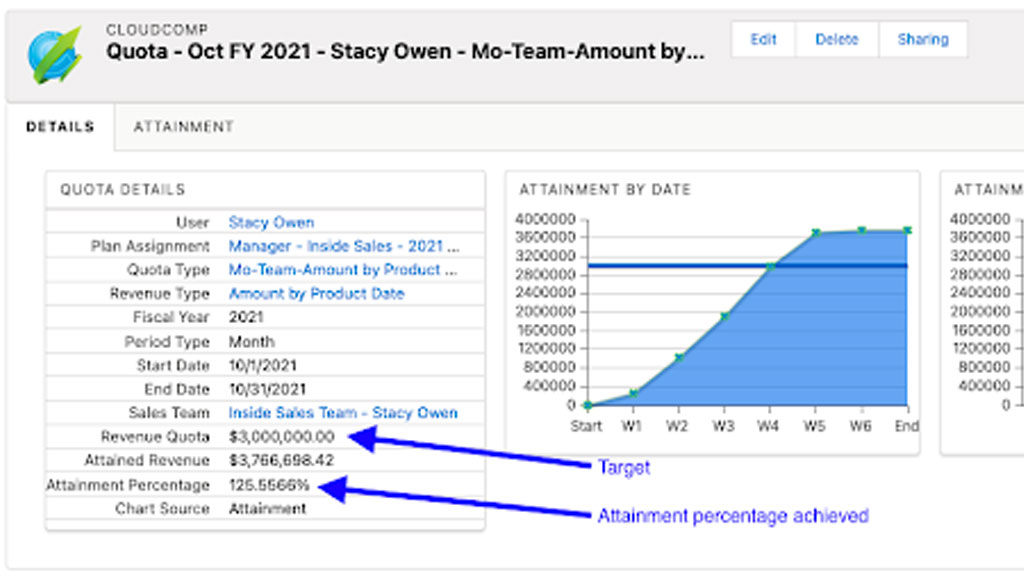Click the Attainment By Date chart title
This screenshot has width=1024, height=576.
[605, 189]
